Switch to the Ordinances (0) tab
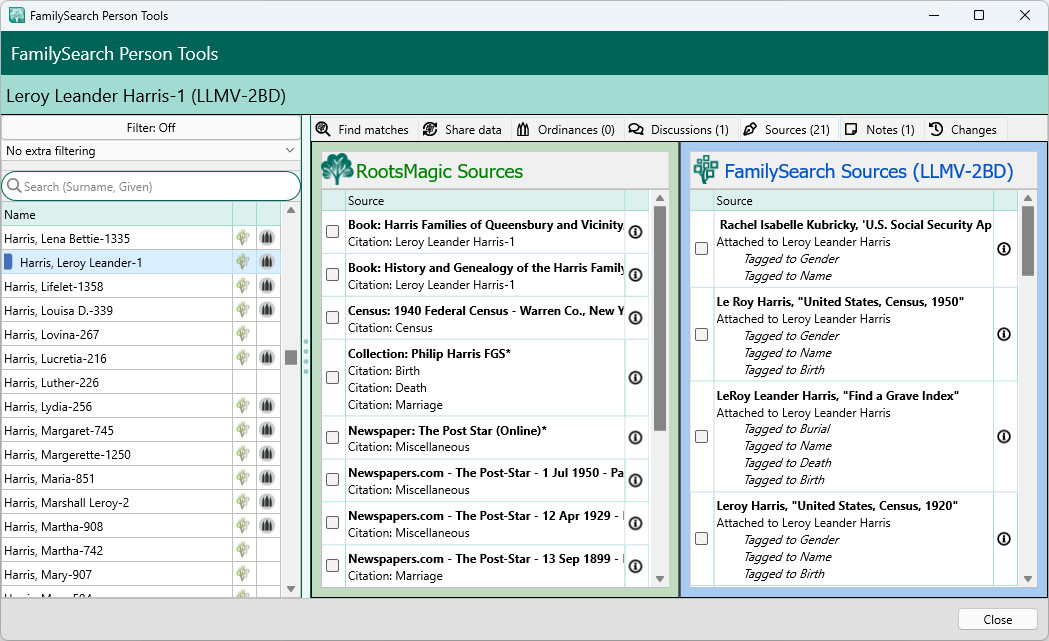Image resolution: width=1049 pixels, height=641 pixels. tap(566, 129)
